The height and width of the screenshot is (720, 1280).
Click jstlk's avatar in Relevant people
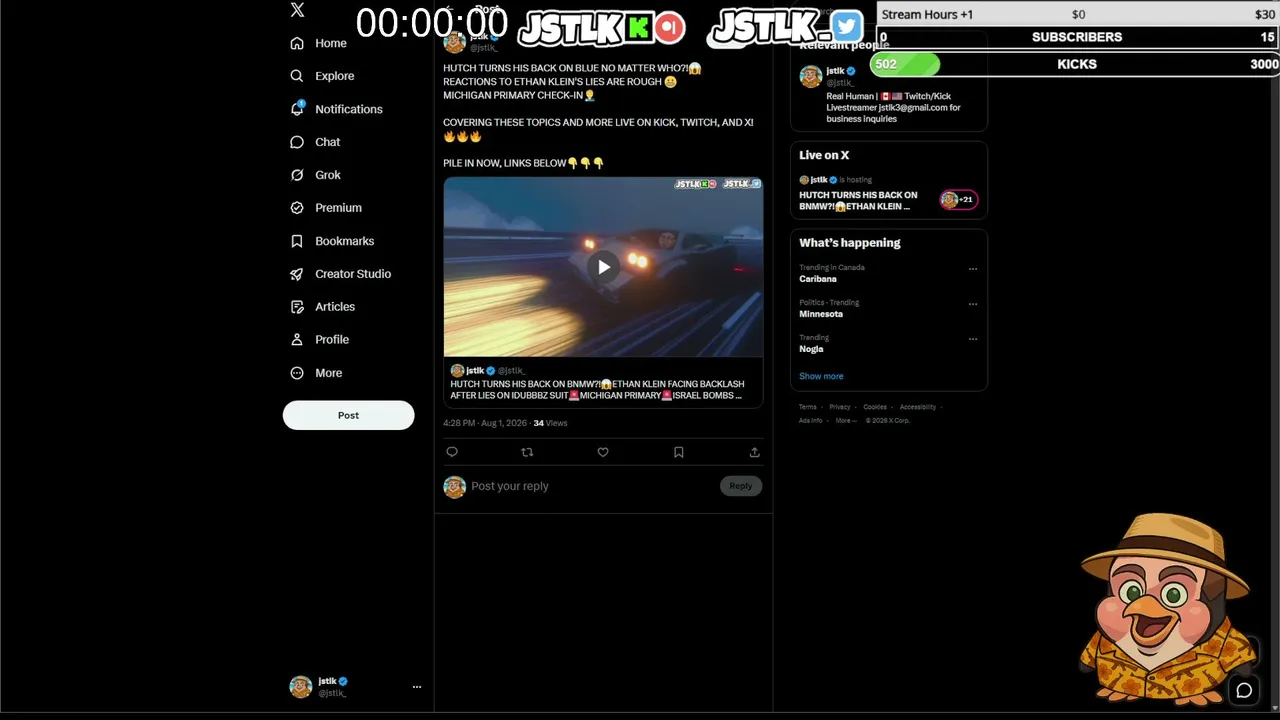(810, 76)
